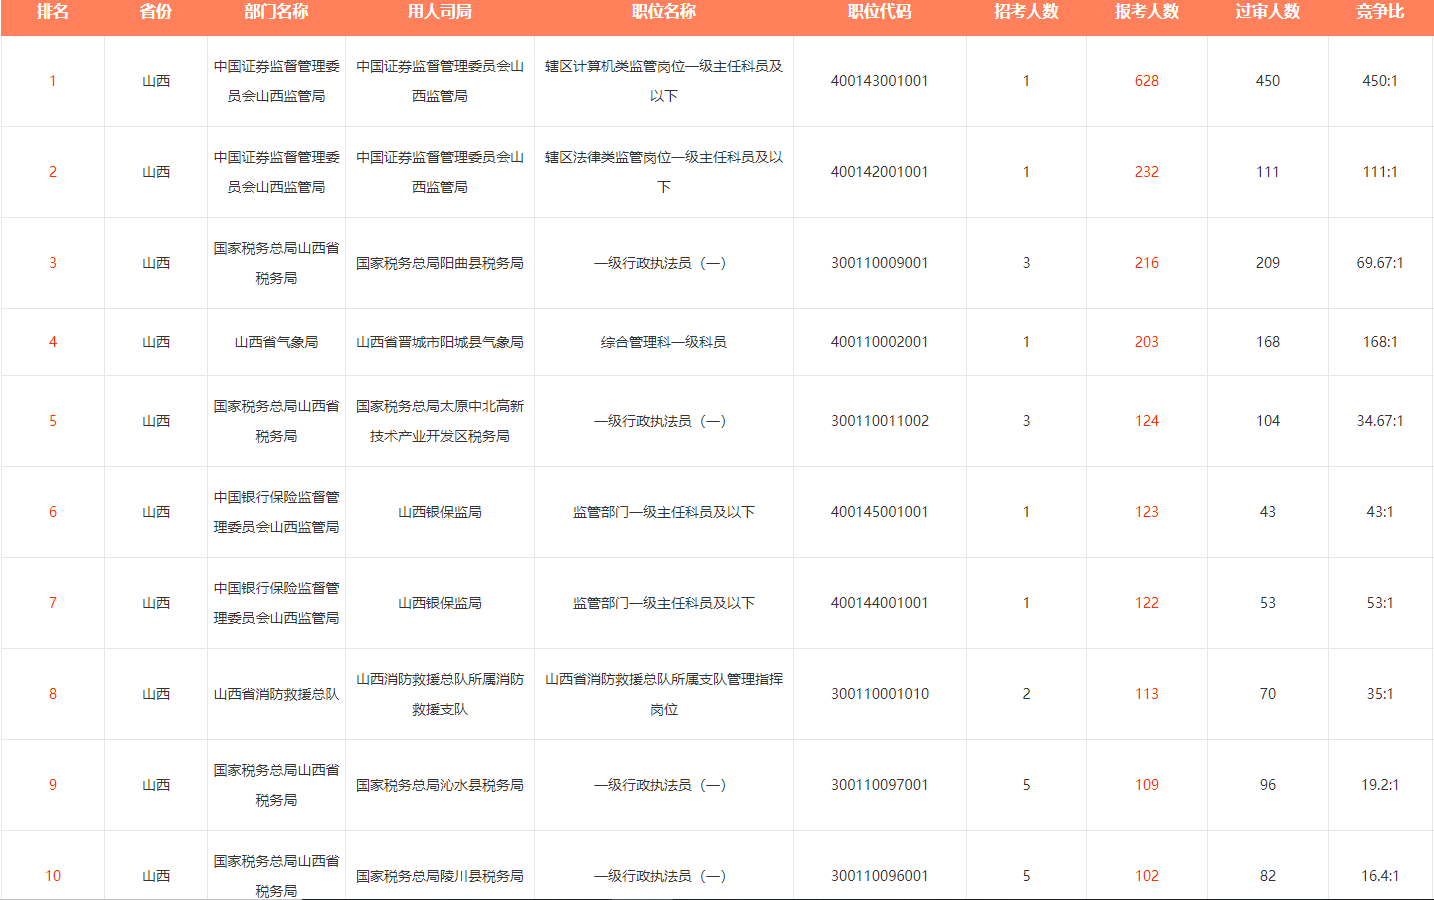Click the 排名 column header

(53, 12)
